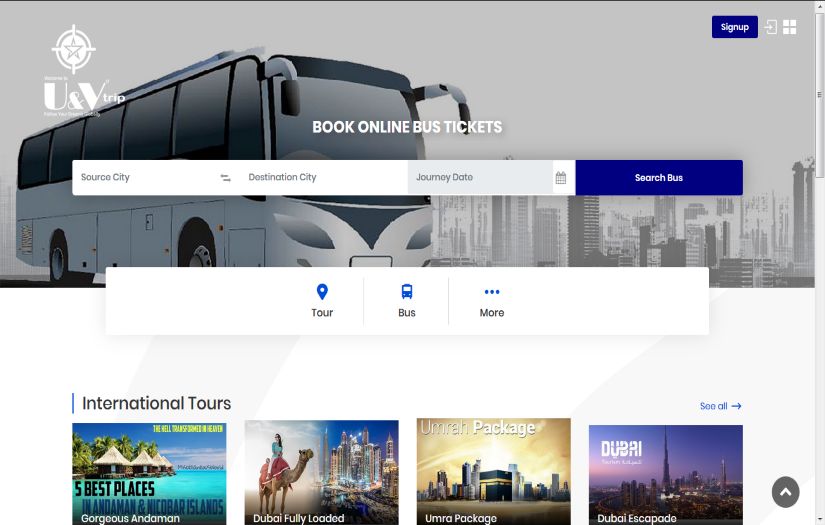Image resolution: width=825 pixels, height=525 pixels.
Task: Open the Umra Package thumbnail
Action: (494, 471)
